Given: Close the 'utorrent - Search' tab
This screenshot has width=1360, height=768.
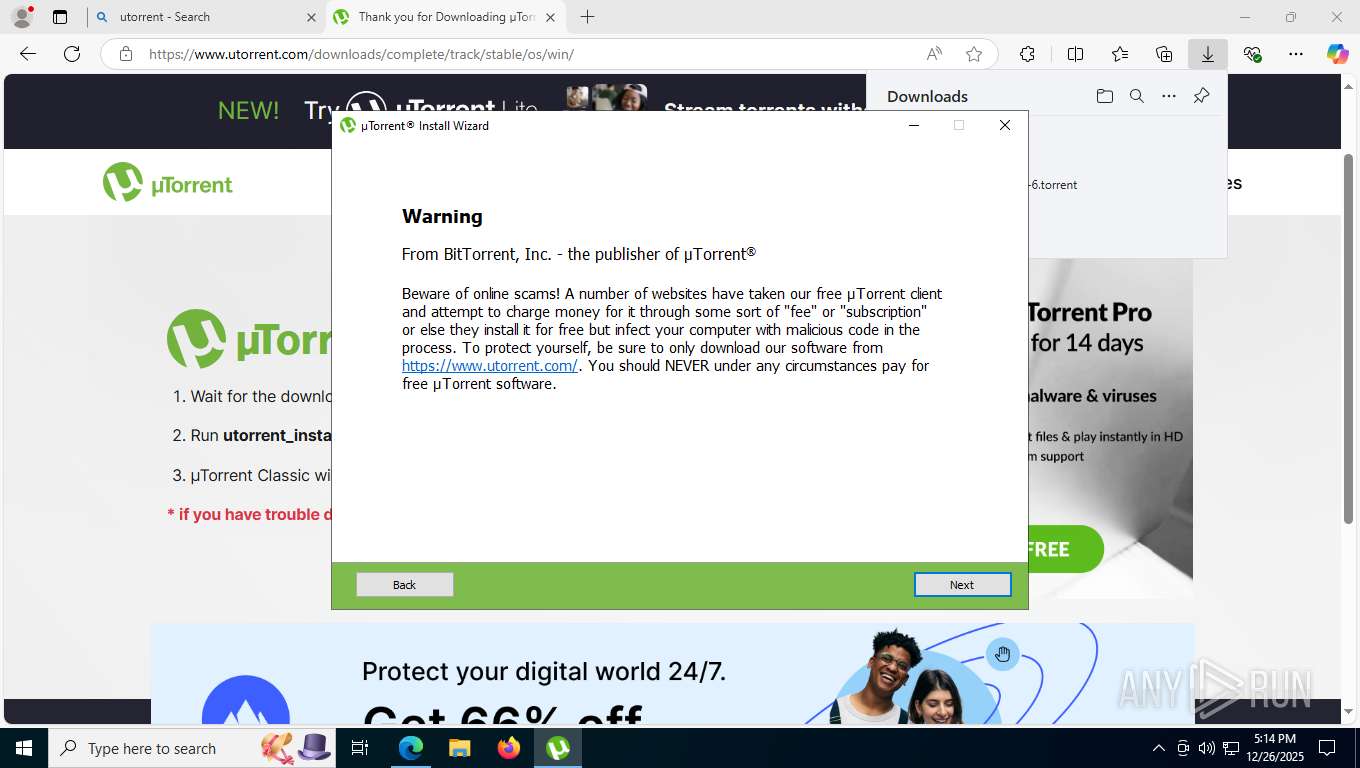Looking at the screenshot, I should pos(311,17).
